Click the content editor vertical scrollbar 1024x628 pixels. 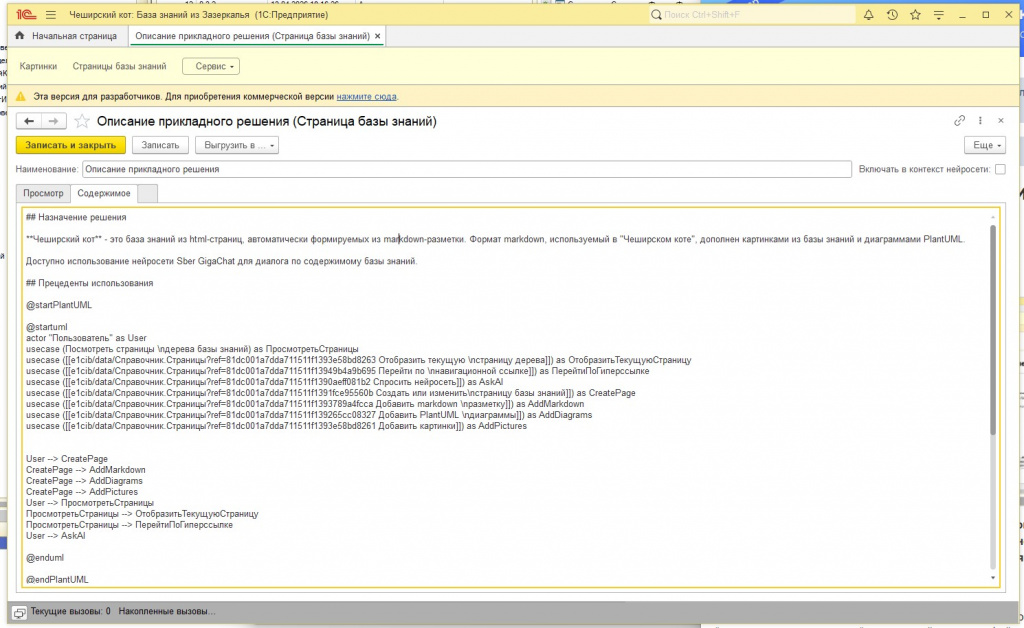[993, 330]
